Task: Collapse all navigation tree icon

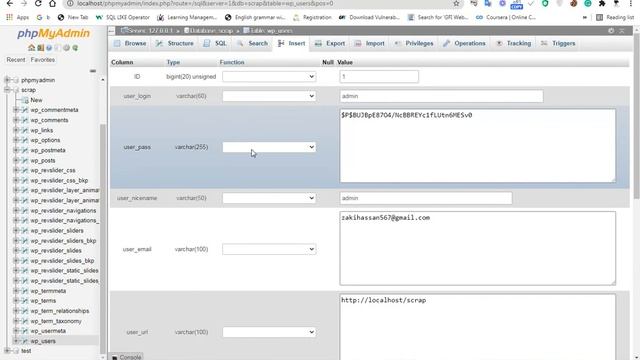Action: click(93, 71)
